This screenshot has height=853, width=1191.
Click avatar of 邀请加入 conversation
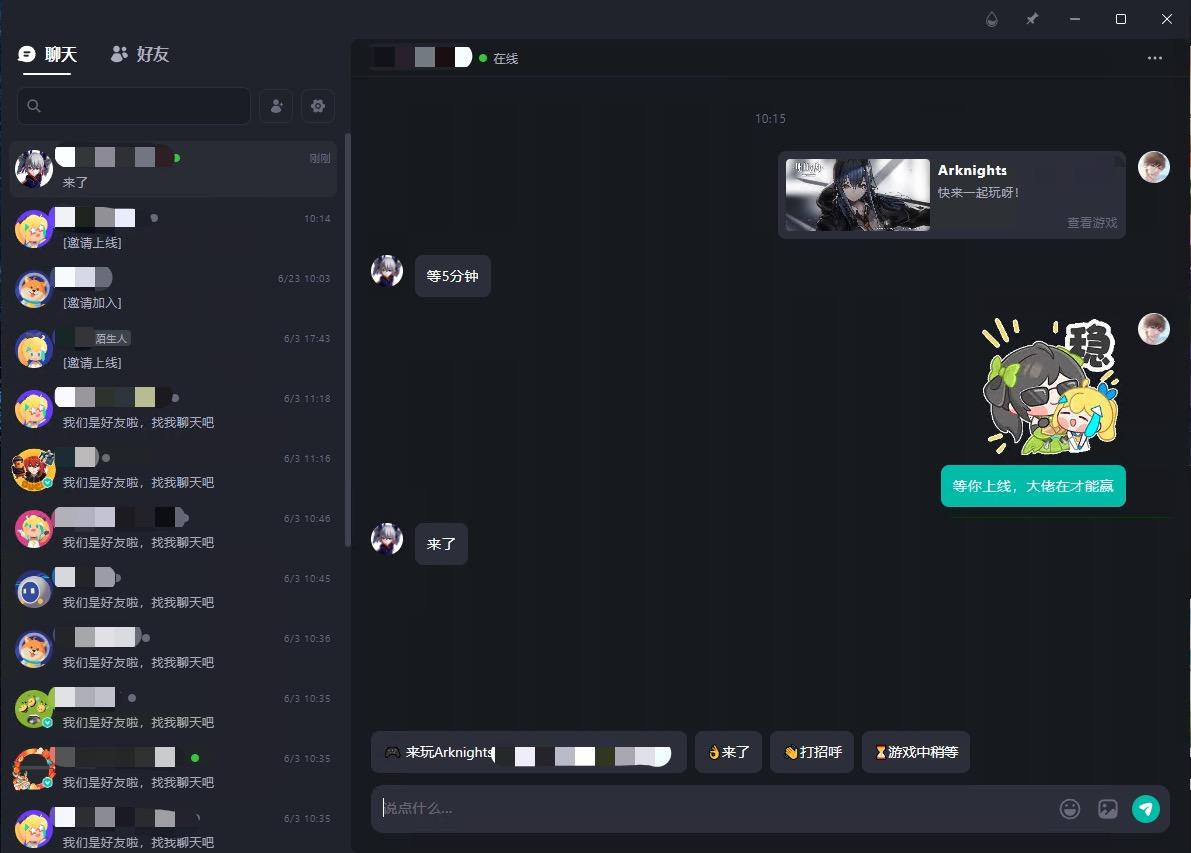(x=33, y=289)
